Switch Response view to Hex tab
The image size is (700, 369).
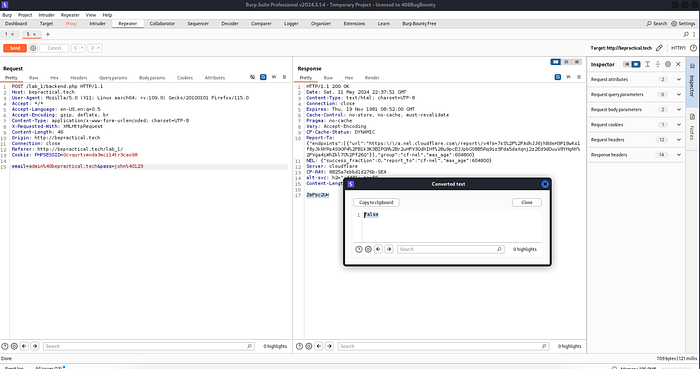tap(349, 78)
